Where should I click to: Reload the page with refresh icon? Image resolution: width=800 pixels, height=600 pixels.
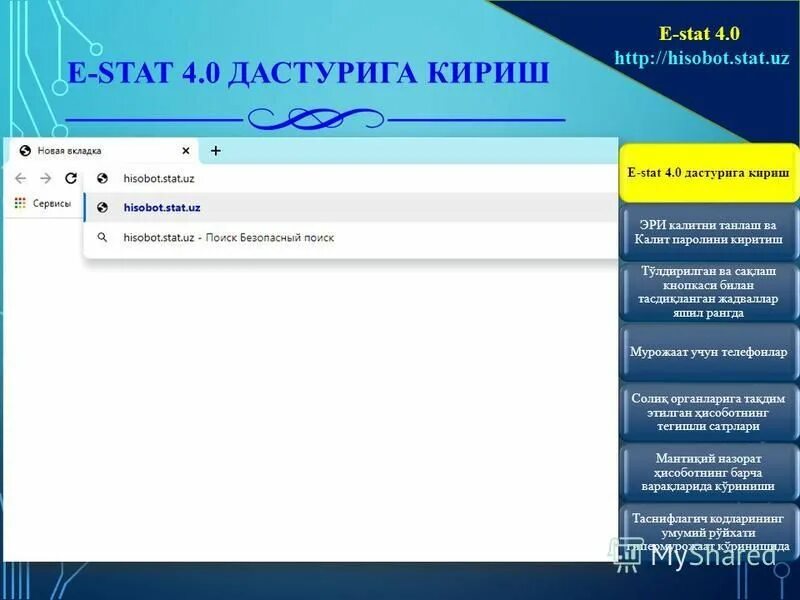tap(71, 178)
